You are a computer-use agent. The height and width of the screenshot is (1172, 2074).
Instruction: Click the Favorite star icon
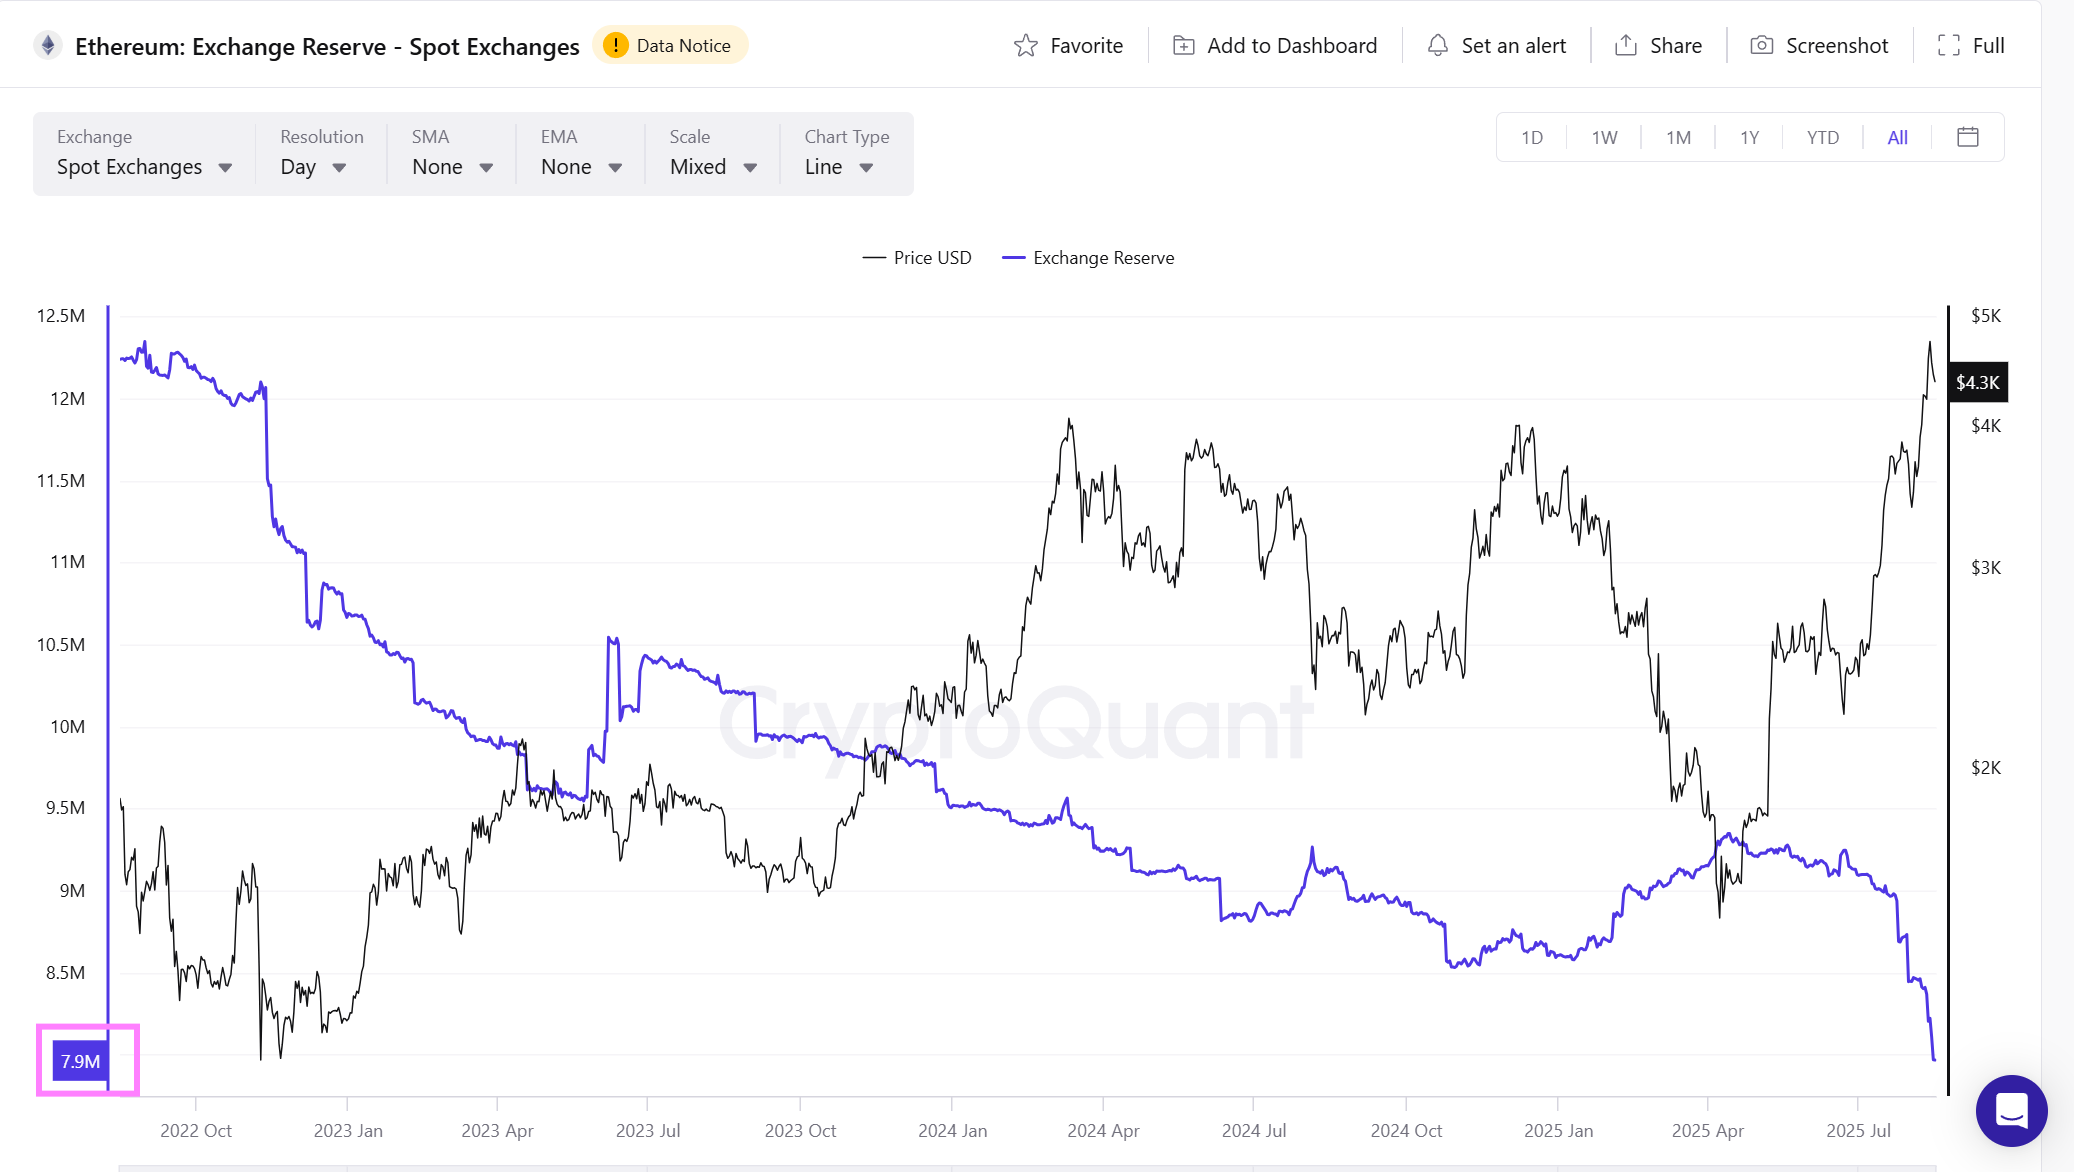point(1025,46)
